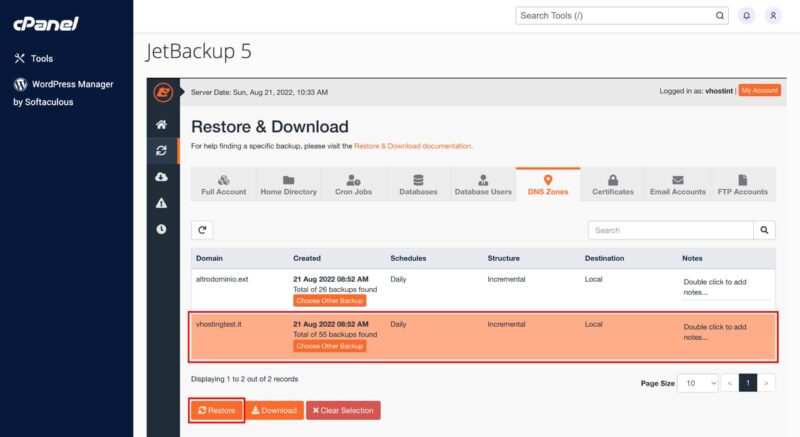Click notes cell for altrodominio.ext
800x437 pixels.
click(x=726, y=288)
